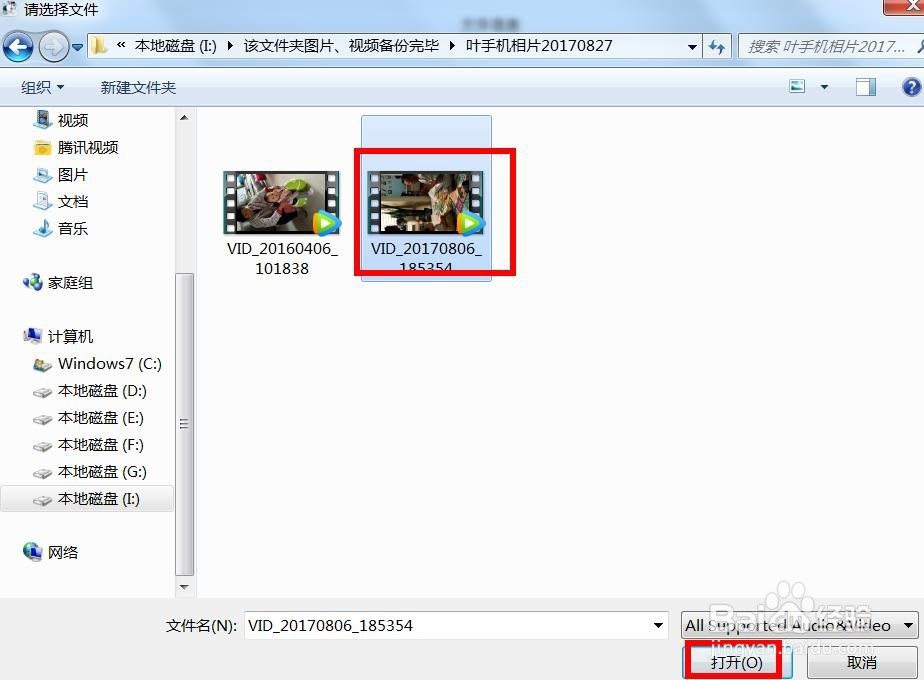Select 视频 library in sidebar
The height and width of the screenshot is (680, 924).
61,120
